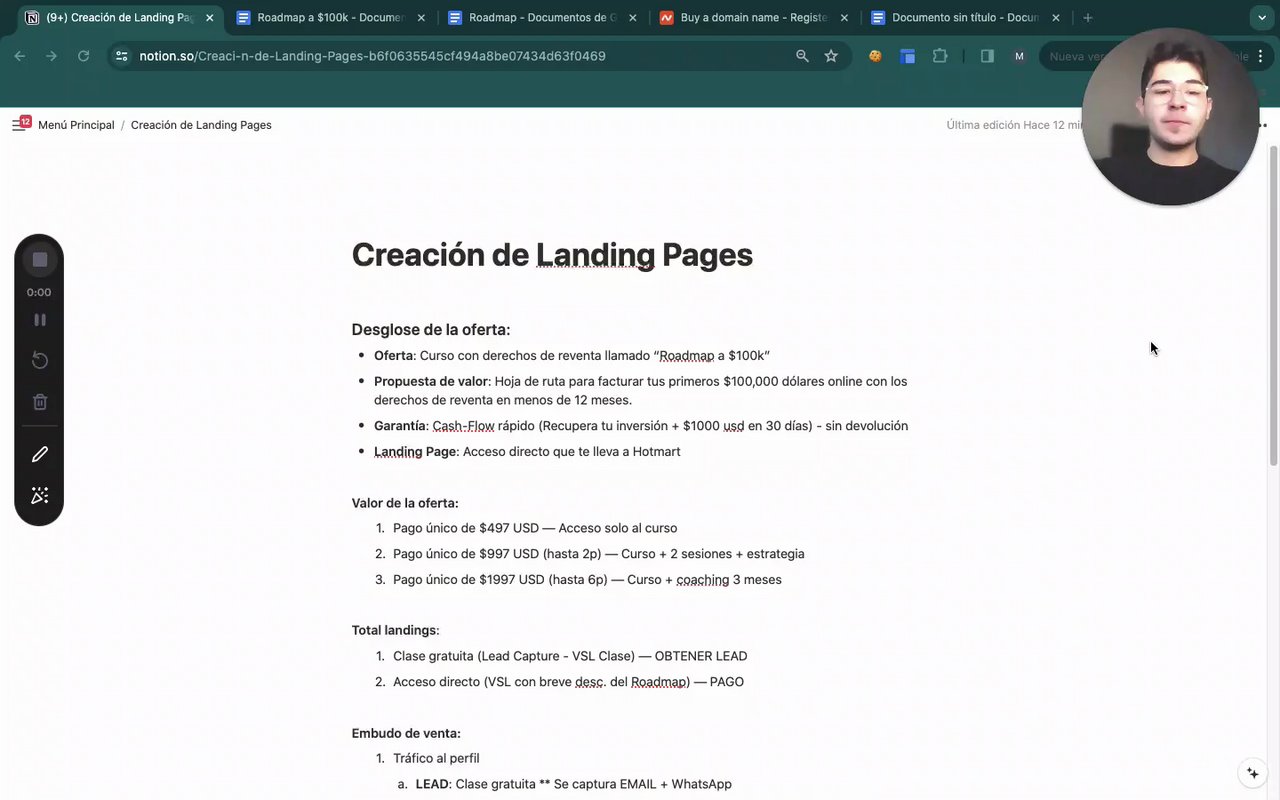Open the confetti effects tool in the recorder bar
Screen dimensions: 1280x800
40,496
